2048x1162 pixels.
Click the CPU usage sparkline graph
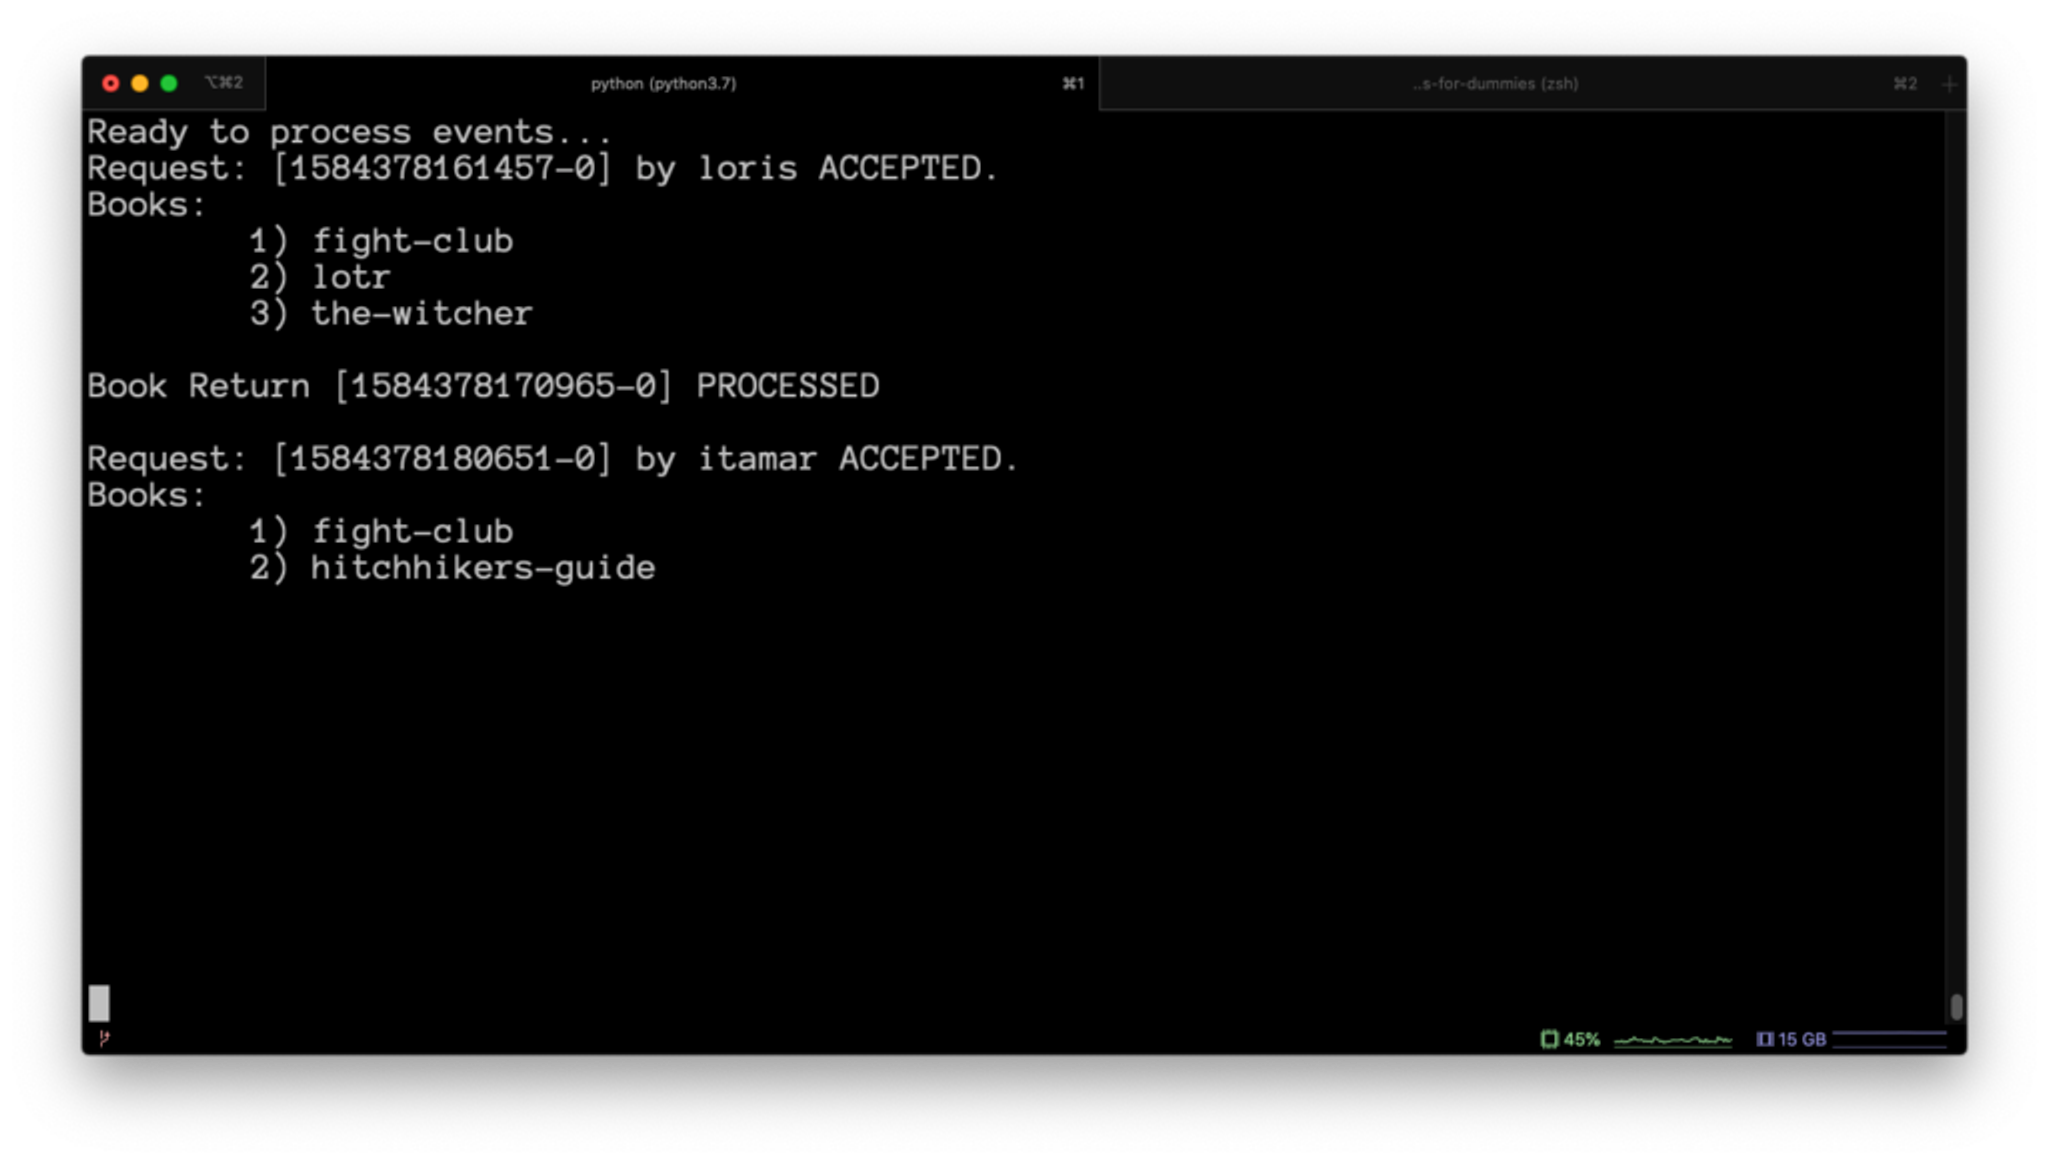click(1672, 1040)
